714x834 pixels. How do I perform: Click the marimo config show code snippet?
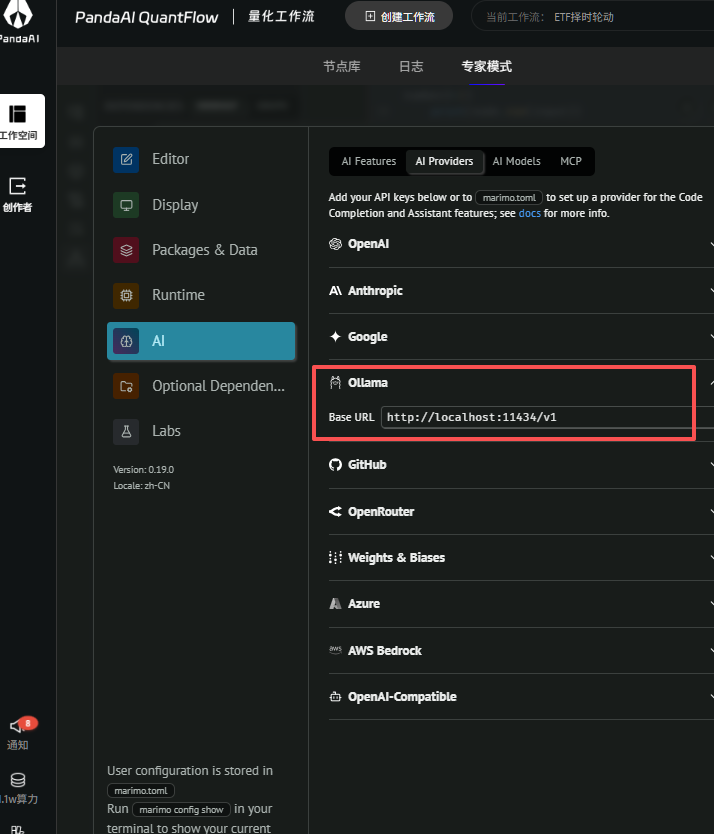(181, 810)
